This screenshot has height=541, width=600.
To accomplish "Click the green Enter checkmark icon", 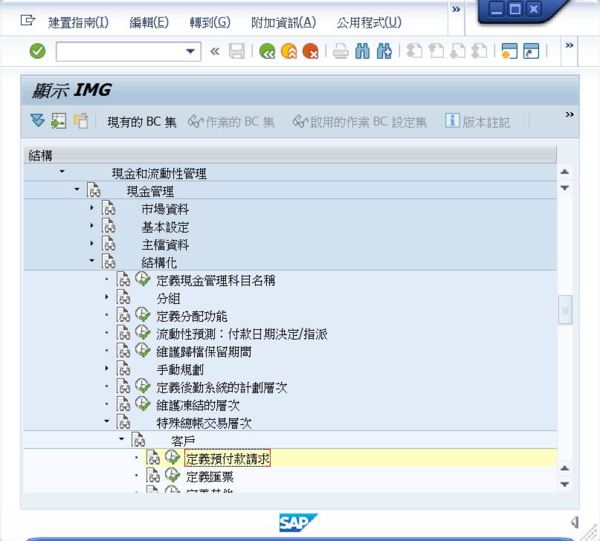I will 37,51.
